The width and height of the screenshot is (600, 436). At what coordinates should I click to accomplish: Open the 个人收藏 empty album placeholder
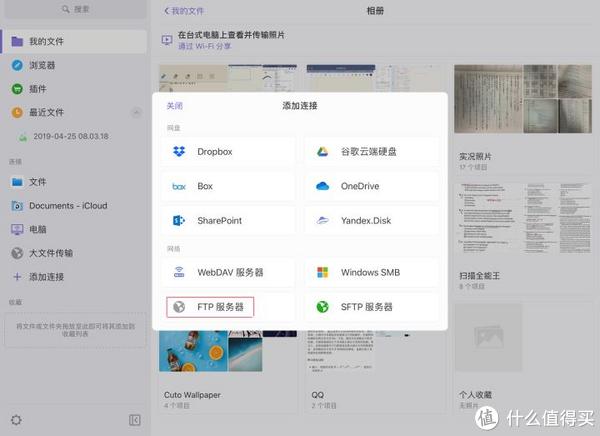click(x=488, y=337)
